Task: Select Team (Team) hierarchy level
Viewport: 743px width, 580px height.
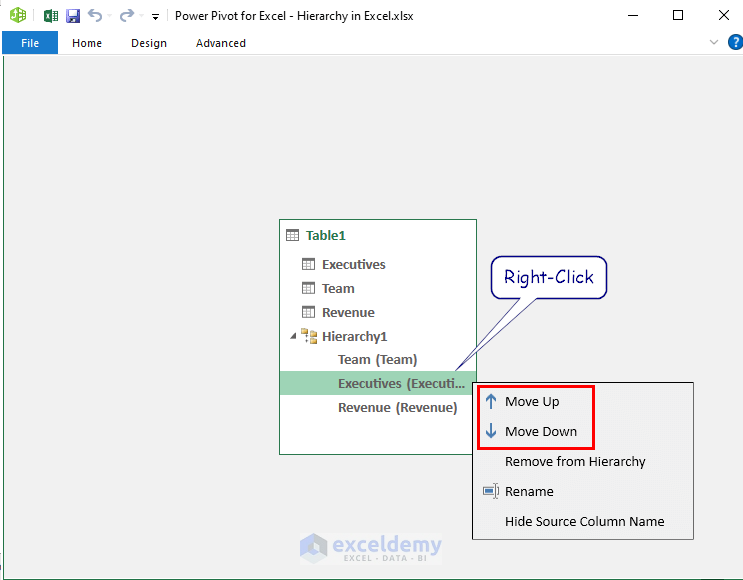Action: 378,360
